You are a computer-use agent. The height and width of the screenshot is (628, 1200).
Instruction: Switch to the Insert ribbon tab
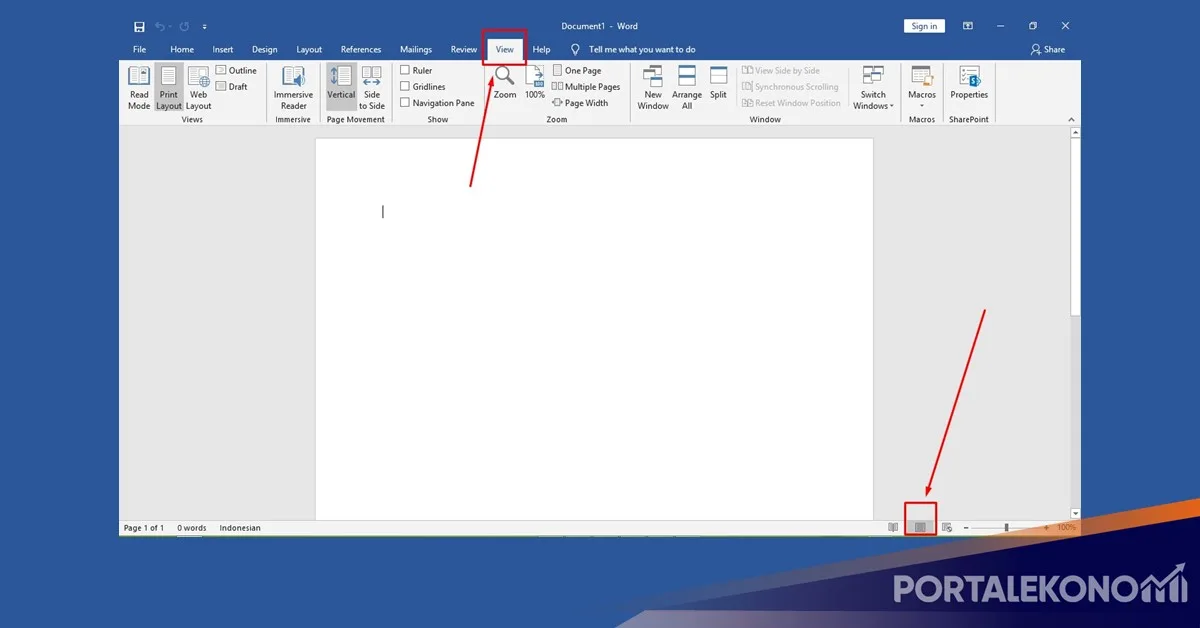(222, 49)
